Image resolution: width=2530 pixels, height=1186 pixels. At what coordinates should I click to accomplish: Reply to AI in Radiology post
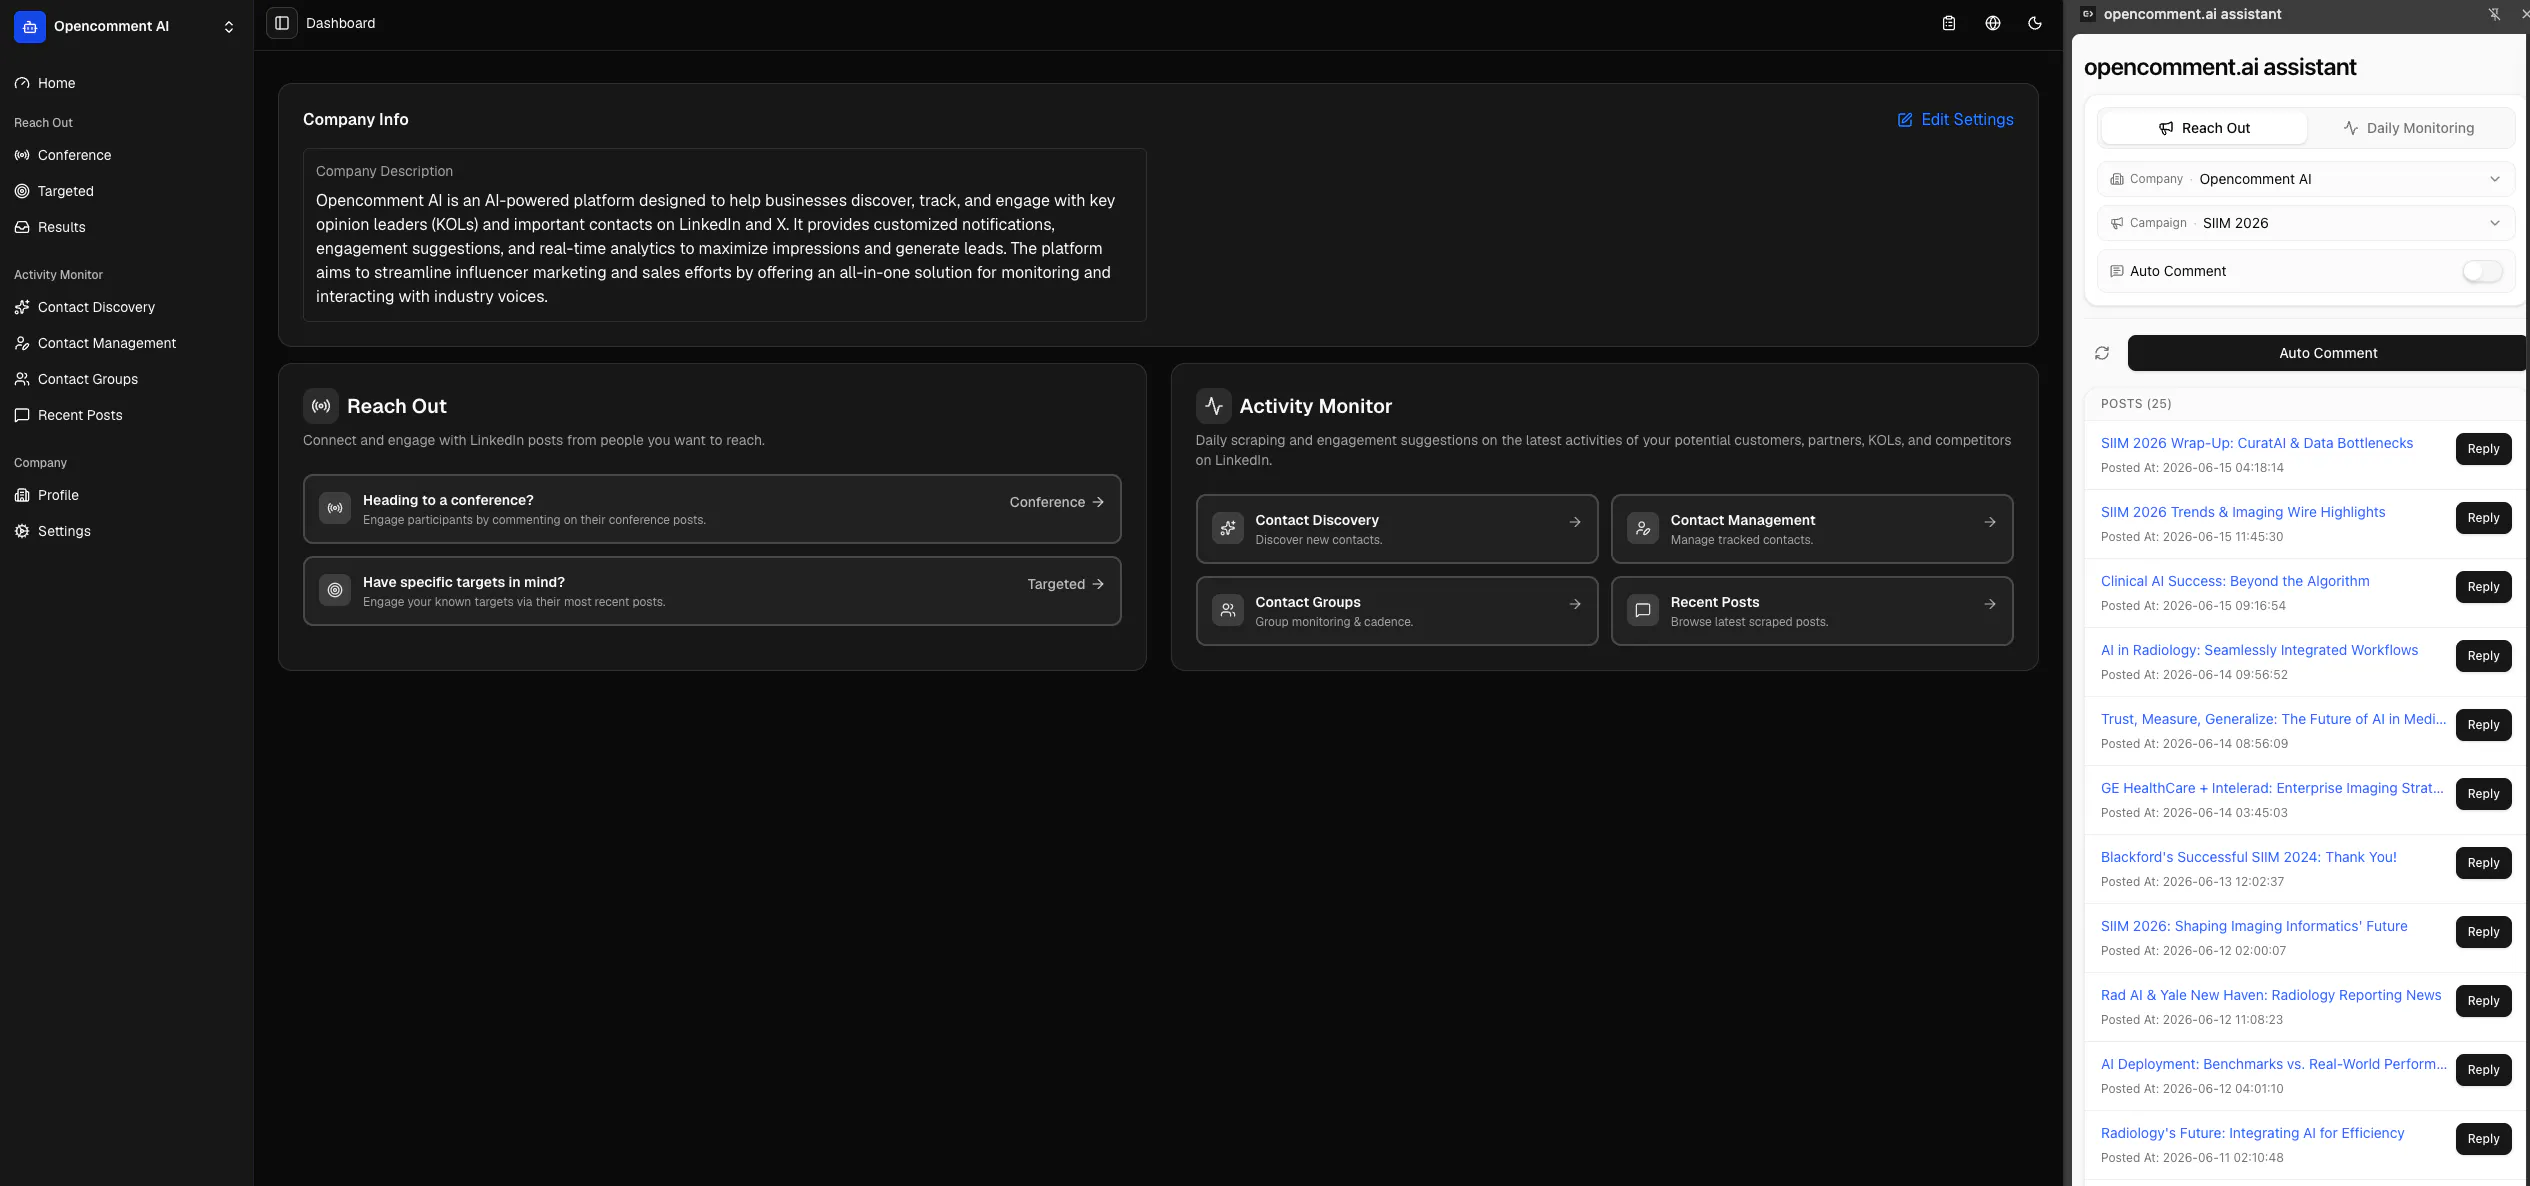coord(2483,656)
